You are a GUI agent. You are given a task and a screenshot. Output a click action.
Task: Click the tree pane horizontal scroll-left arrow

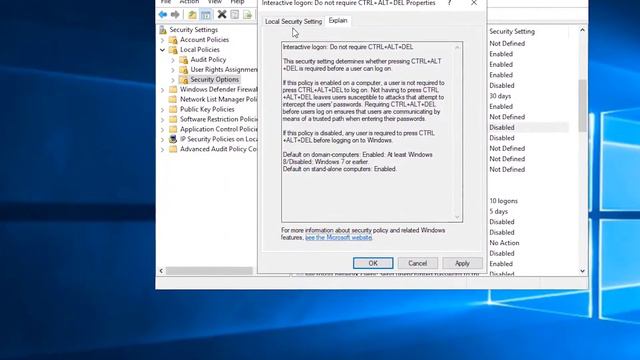161,271
